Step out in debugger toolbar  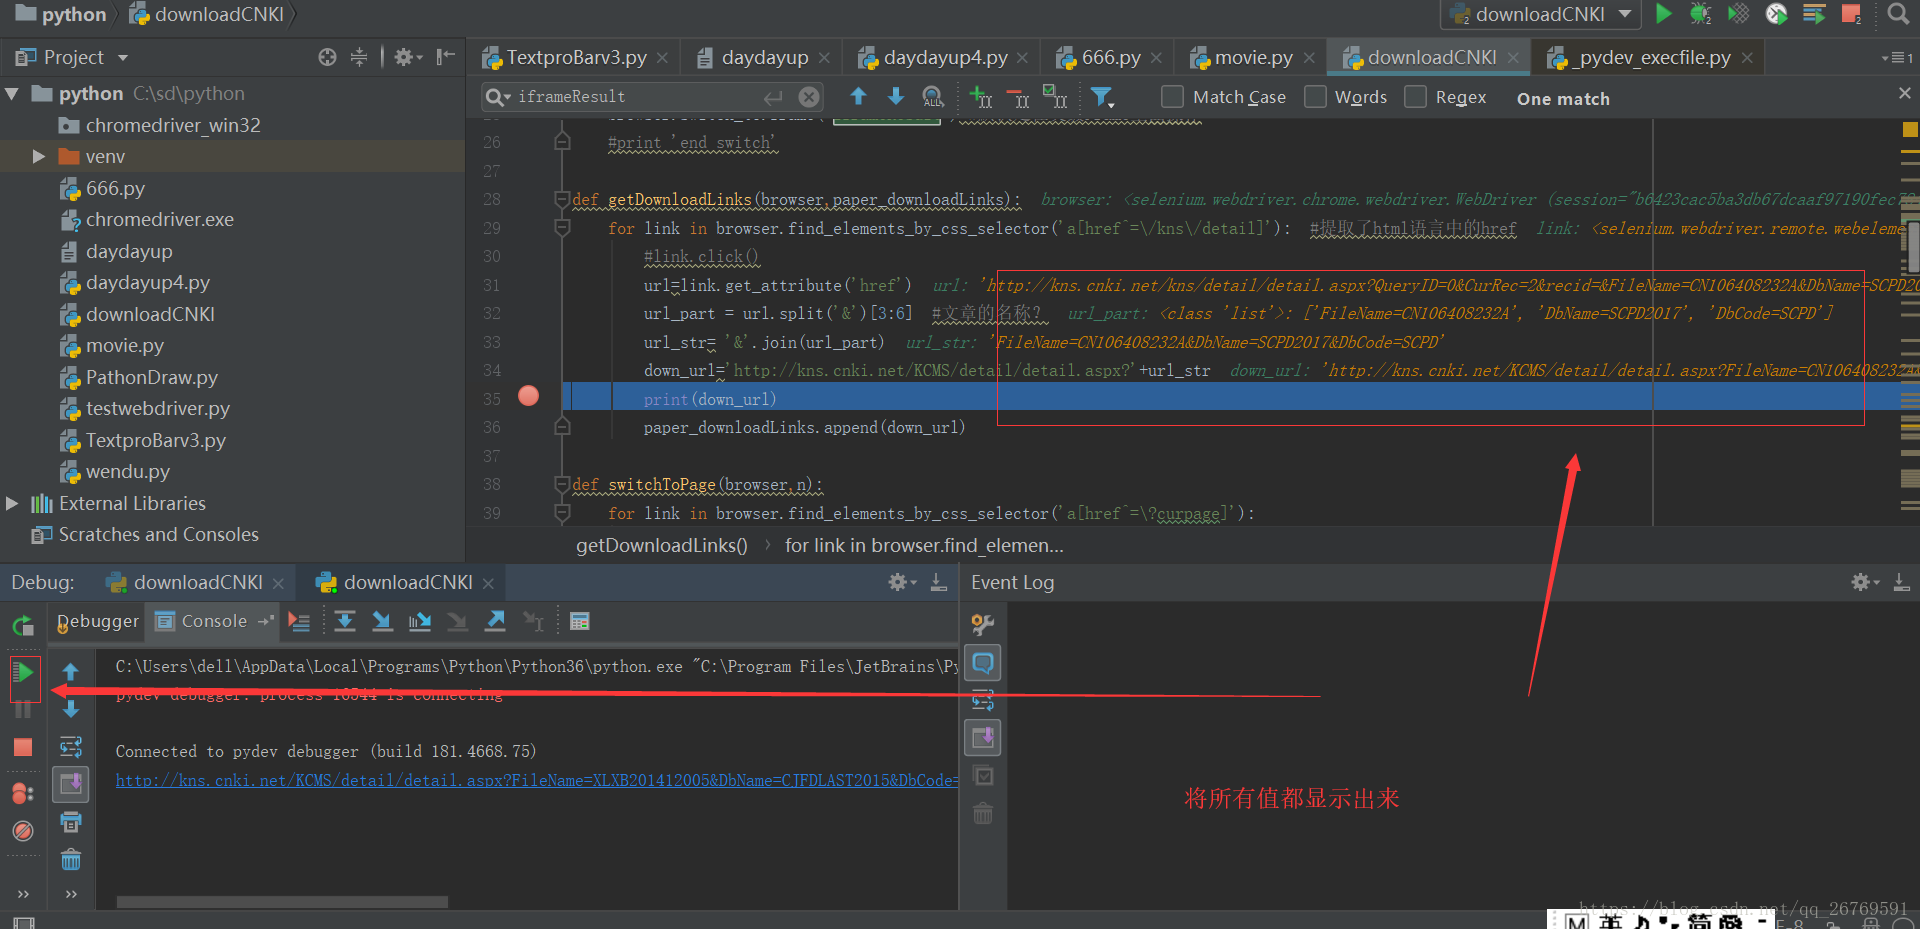(x=495, y=621)
